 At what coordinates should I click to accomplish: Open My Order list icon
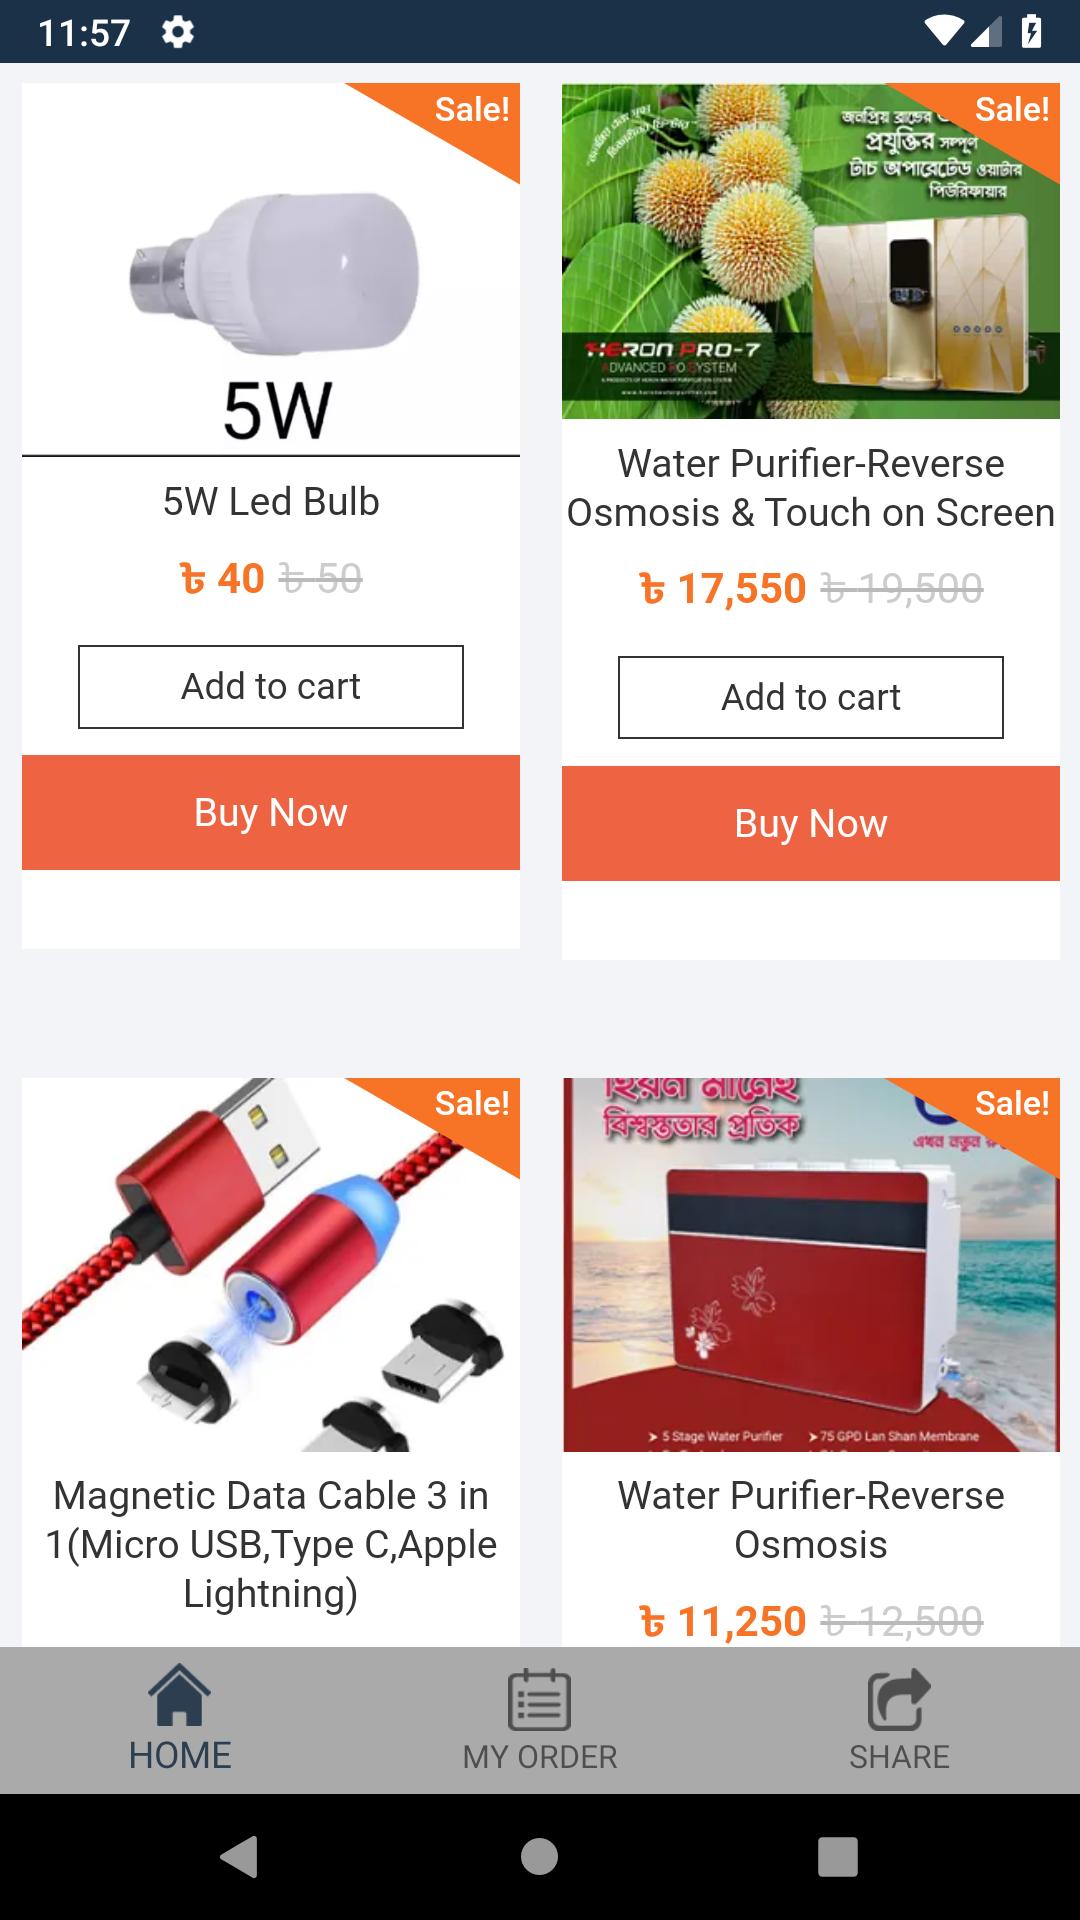pyautogui.click(x=539, y=1699)
